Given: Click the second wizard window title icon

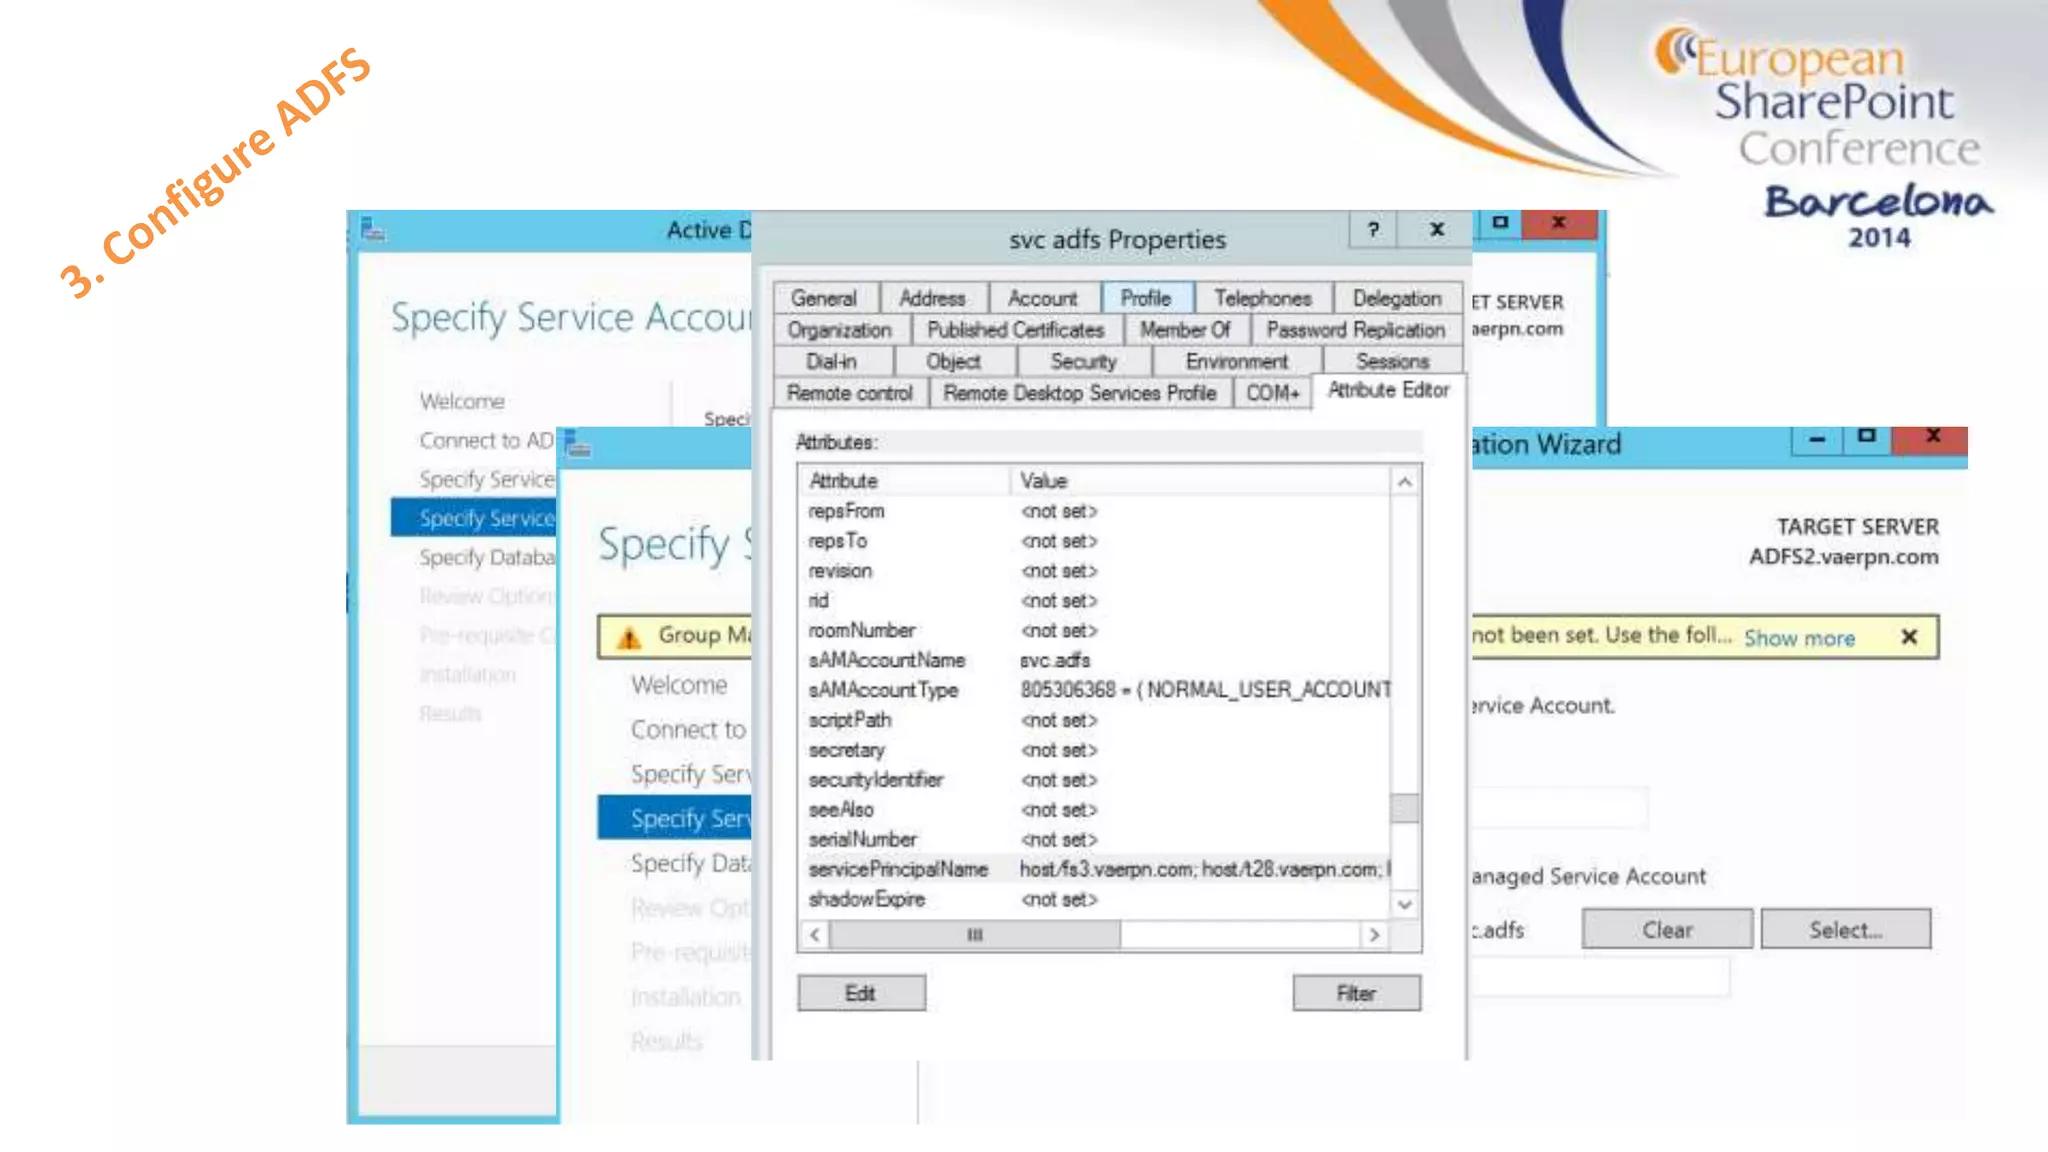Looking at the screenshot, I should click(577, 444).
